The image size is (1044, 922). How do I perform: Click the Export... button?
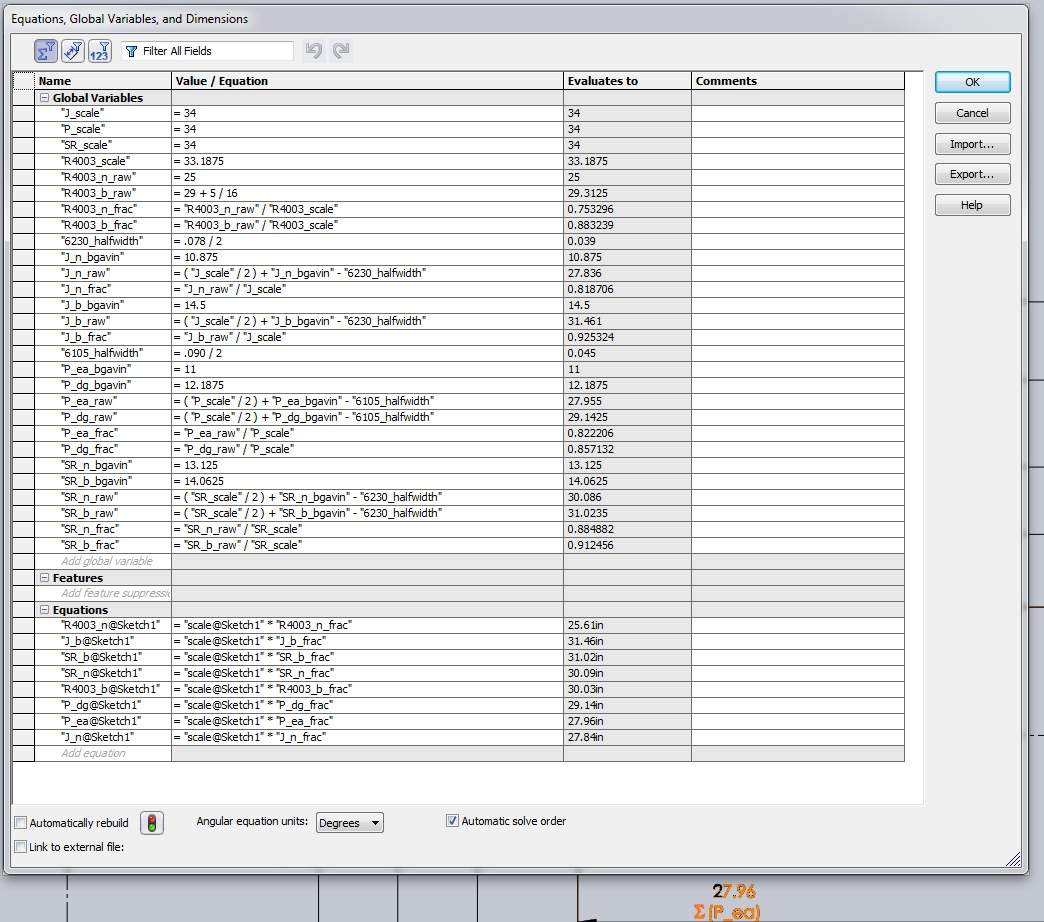point(972,174)
